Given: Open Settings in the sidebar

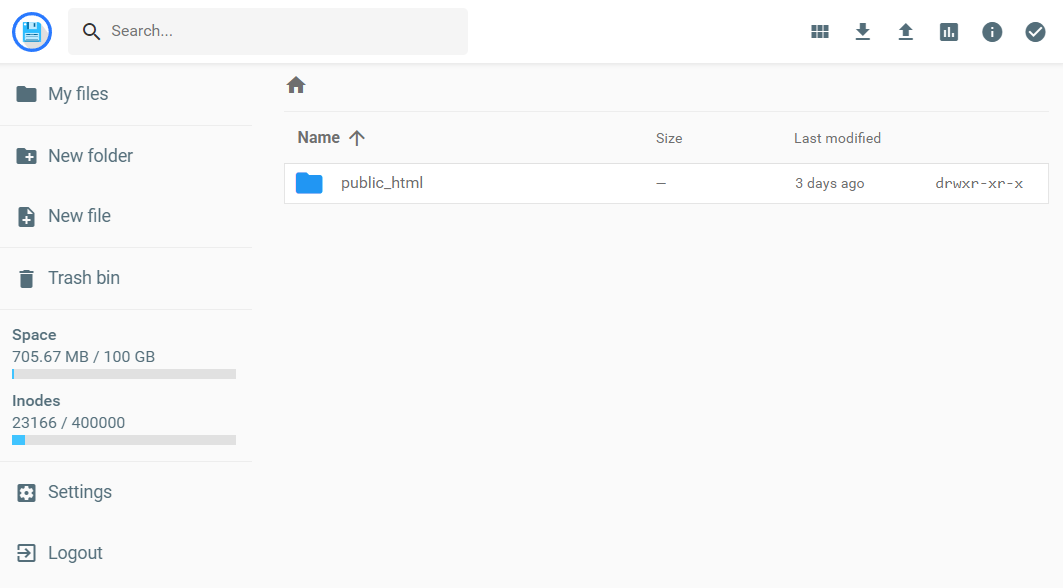Looking at the screenshot, I should click(x=80, y=492).
